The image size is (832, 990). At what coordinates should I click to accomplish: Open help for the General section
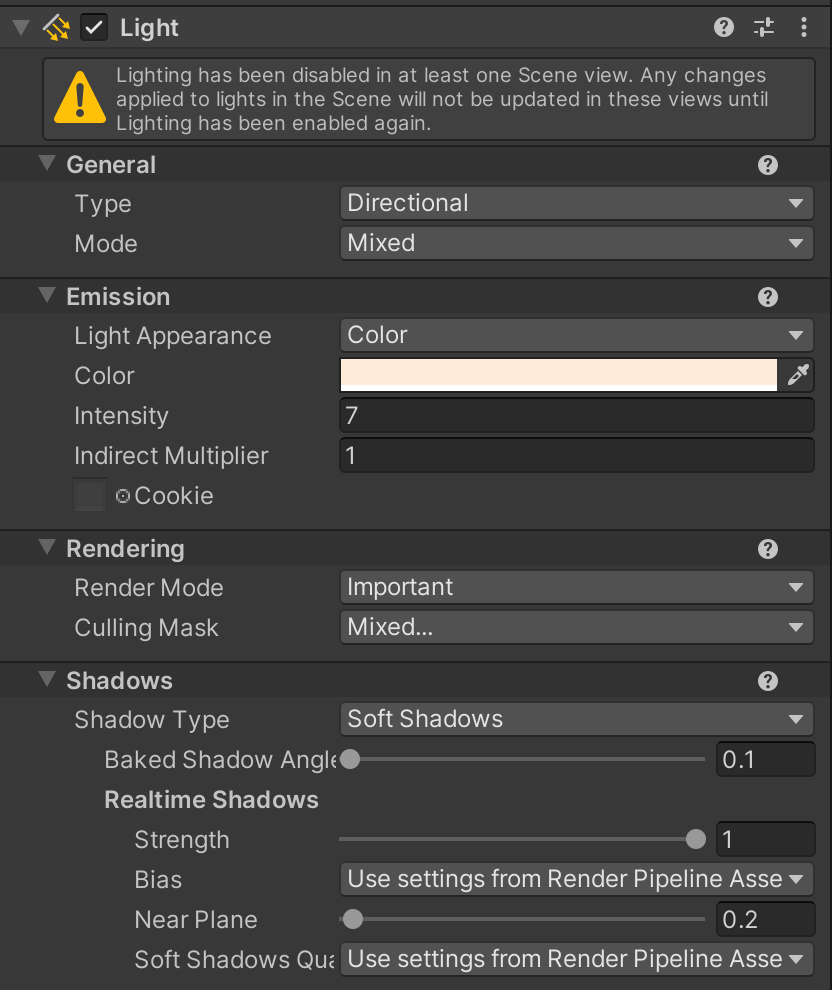[767, 164]
